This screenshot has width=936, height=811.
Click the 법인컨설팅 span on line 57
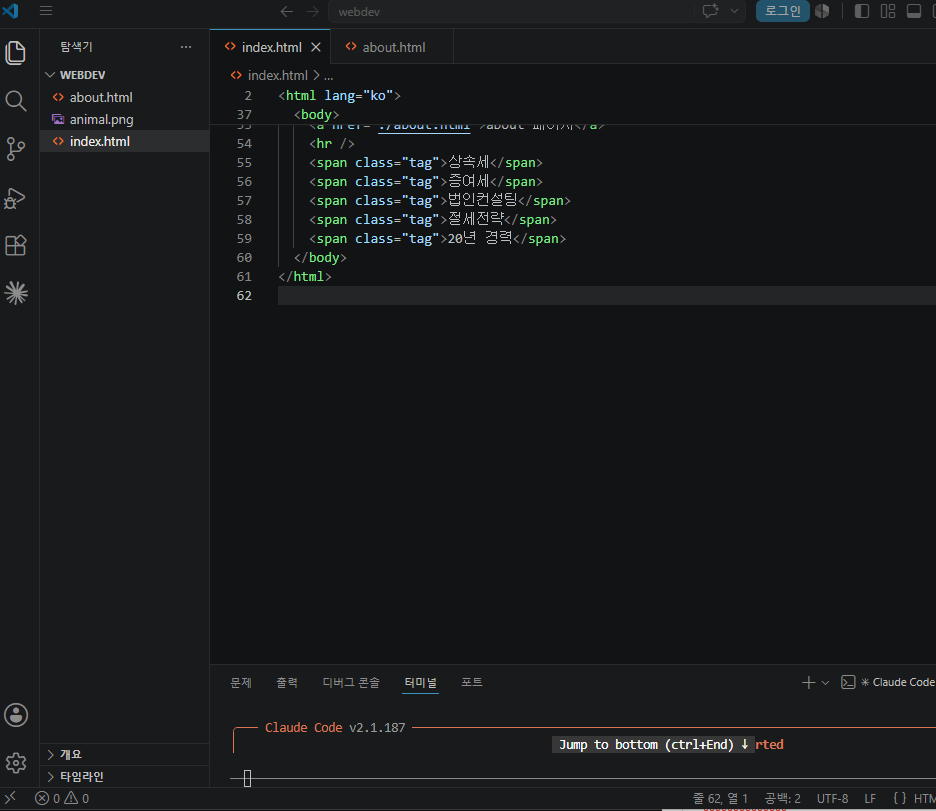[439, 201]
